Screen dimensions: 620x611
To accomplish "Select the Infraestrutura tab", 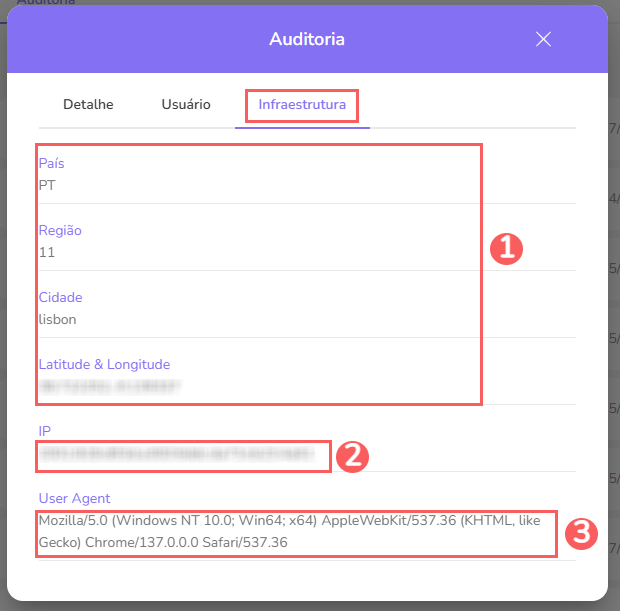I will [302, 105].
